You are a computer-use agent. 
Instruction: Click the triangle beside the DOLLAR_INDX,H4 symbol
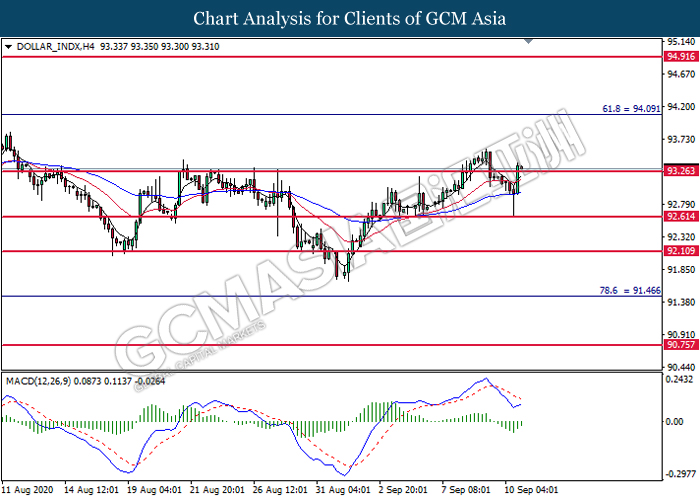point(9,46)
